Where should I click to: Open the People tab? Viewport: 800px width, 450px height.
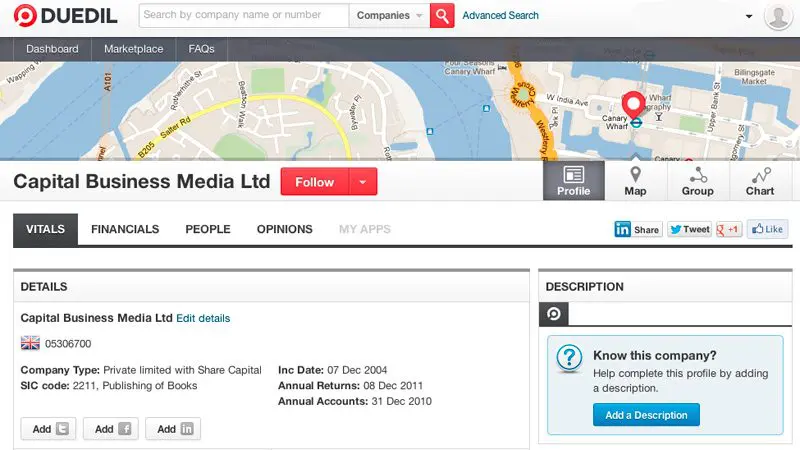tap(208, 229)
